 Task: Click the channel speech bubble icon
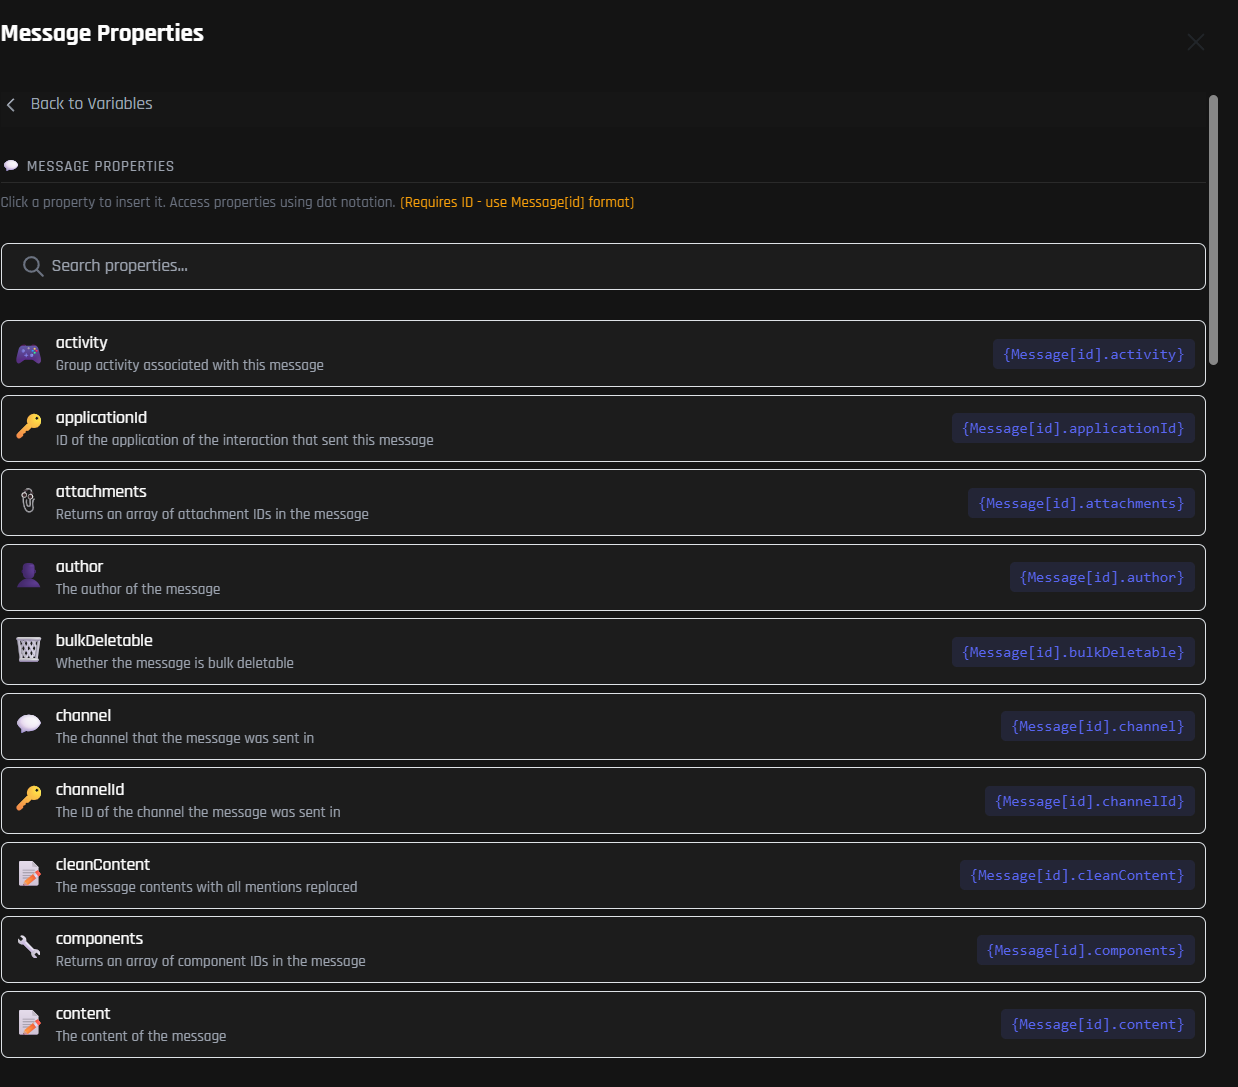coord(29,724)
